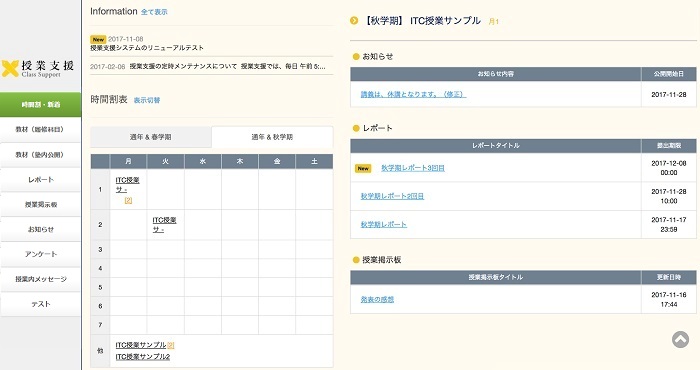The width and height of the screenshot is (700, 370).
Task: Click the scroll-to-top arrow icon
Action: point(680,339)
